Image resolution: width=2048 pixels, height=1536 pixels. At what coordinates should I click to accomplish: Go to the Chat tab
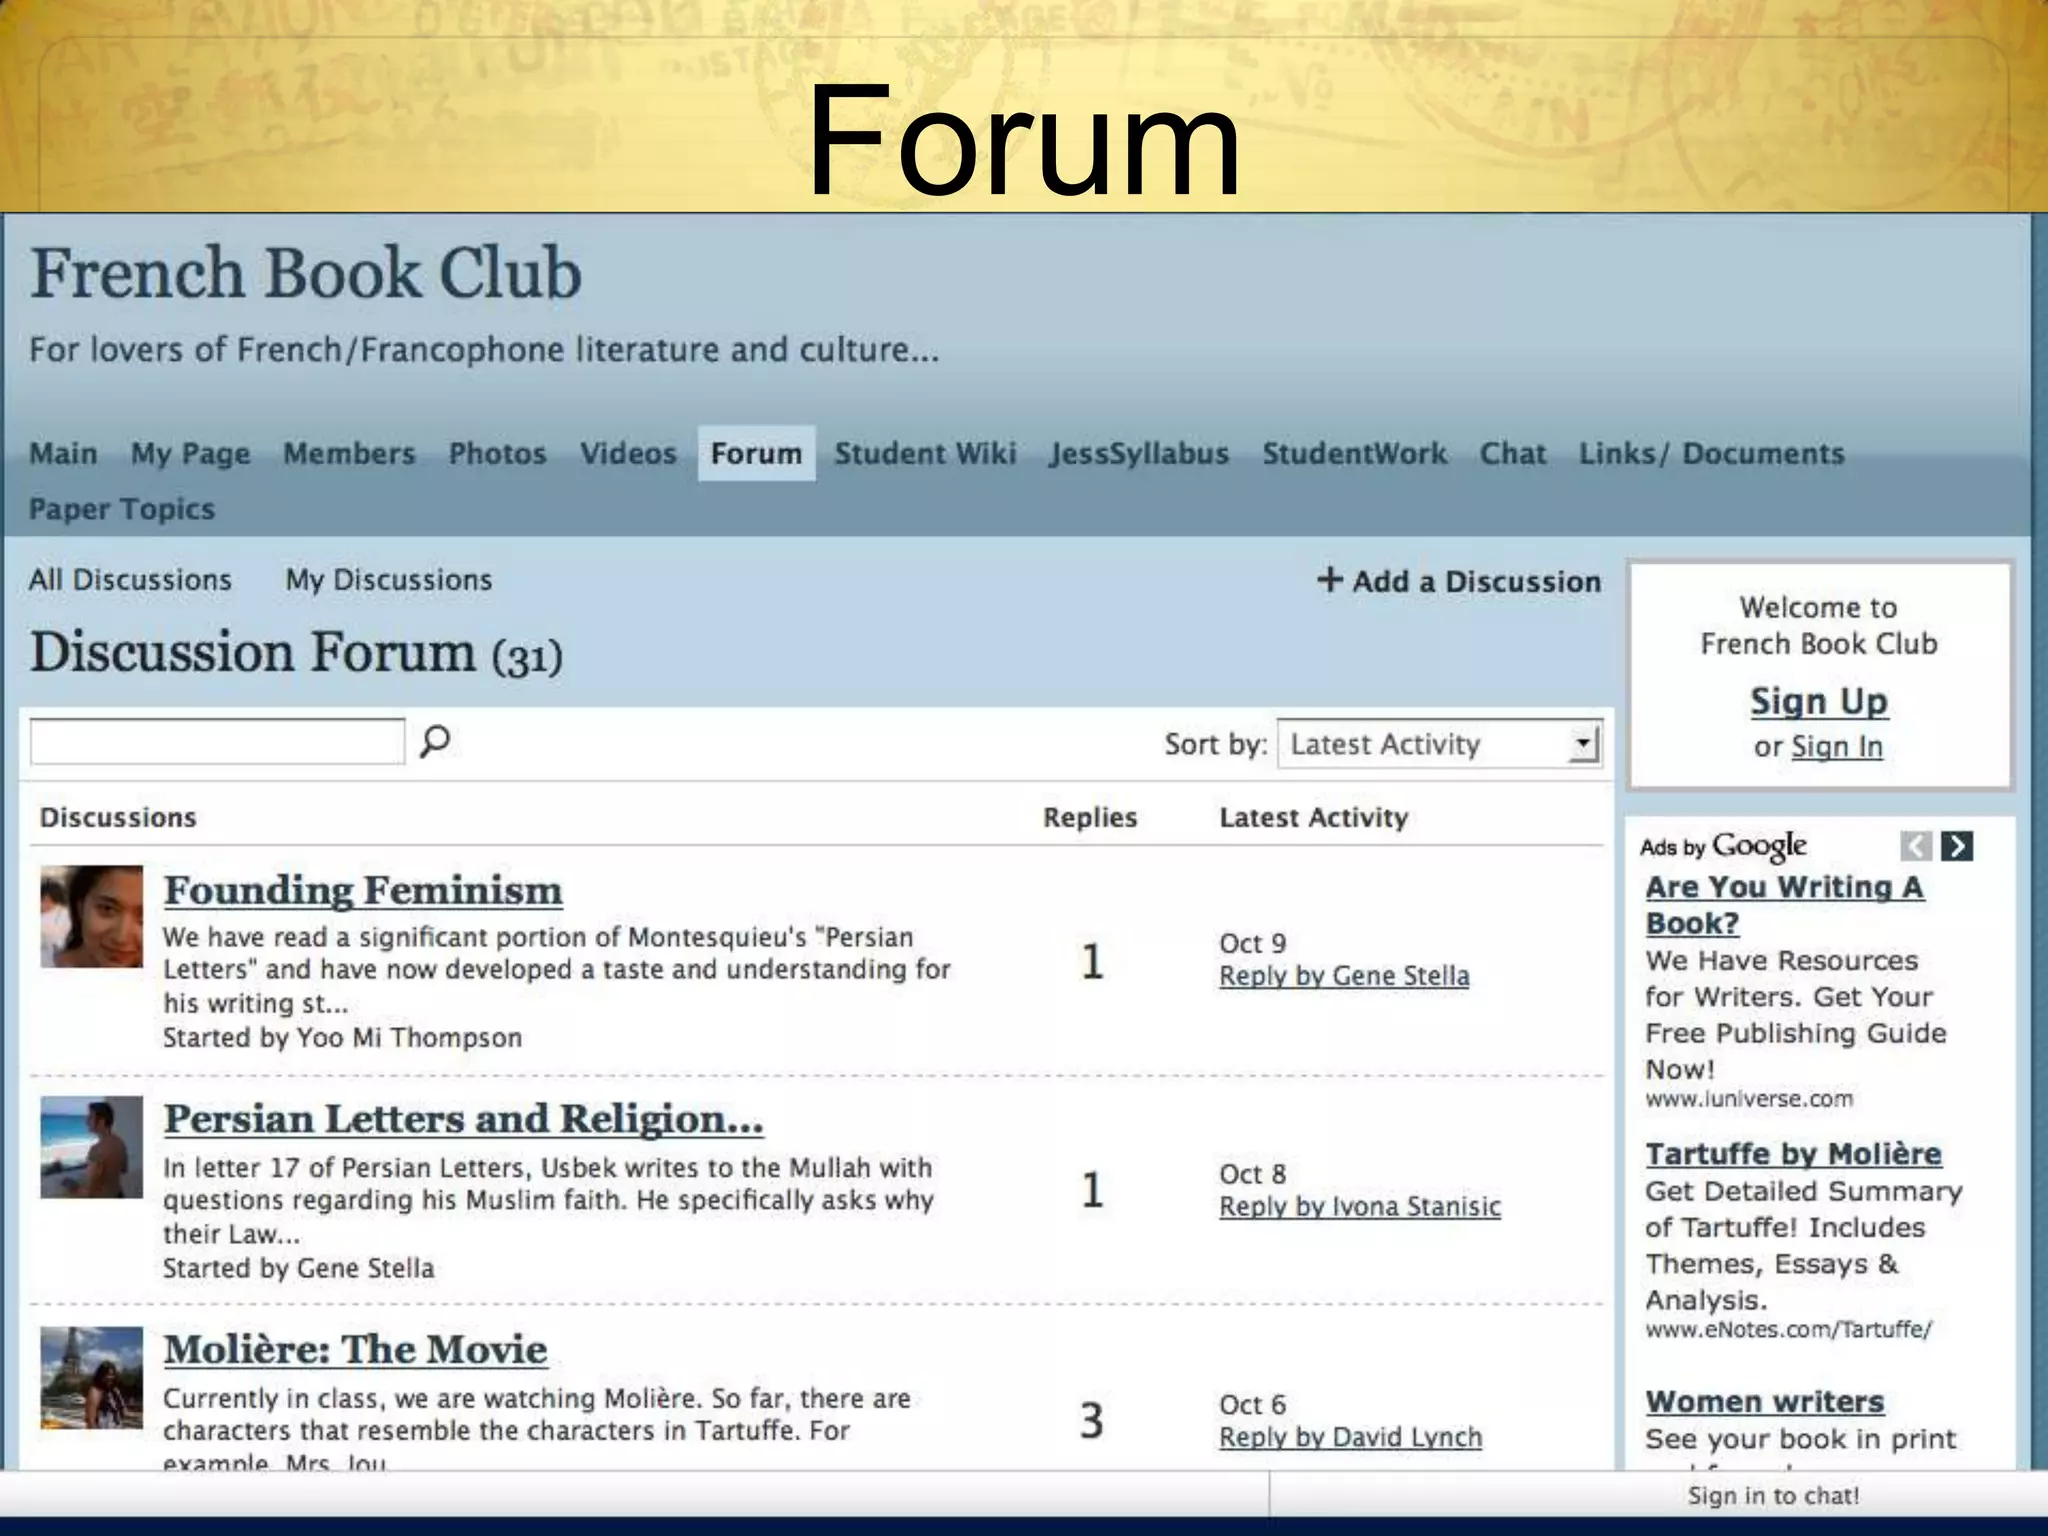coord(1512,454)
